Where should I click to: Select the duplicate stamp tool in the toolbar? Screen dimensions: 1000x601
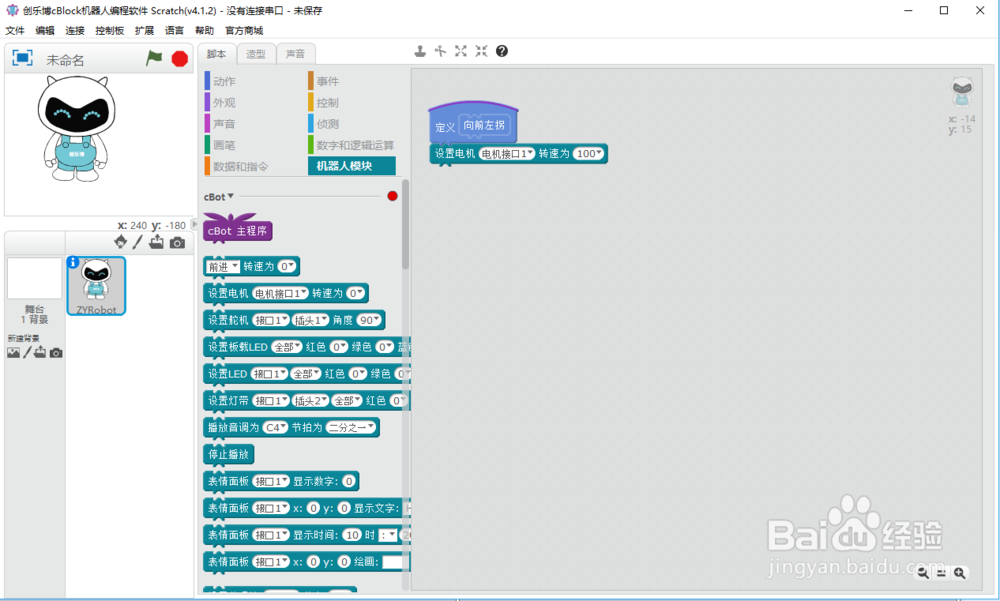pyautogui.click(x=420, y=50)
